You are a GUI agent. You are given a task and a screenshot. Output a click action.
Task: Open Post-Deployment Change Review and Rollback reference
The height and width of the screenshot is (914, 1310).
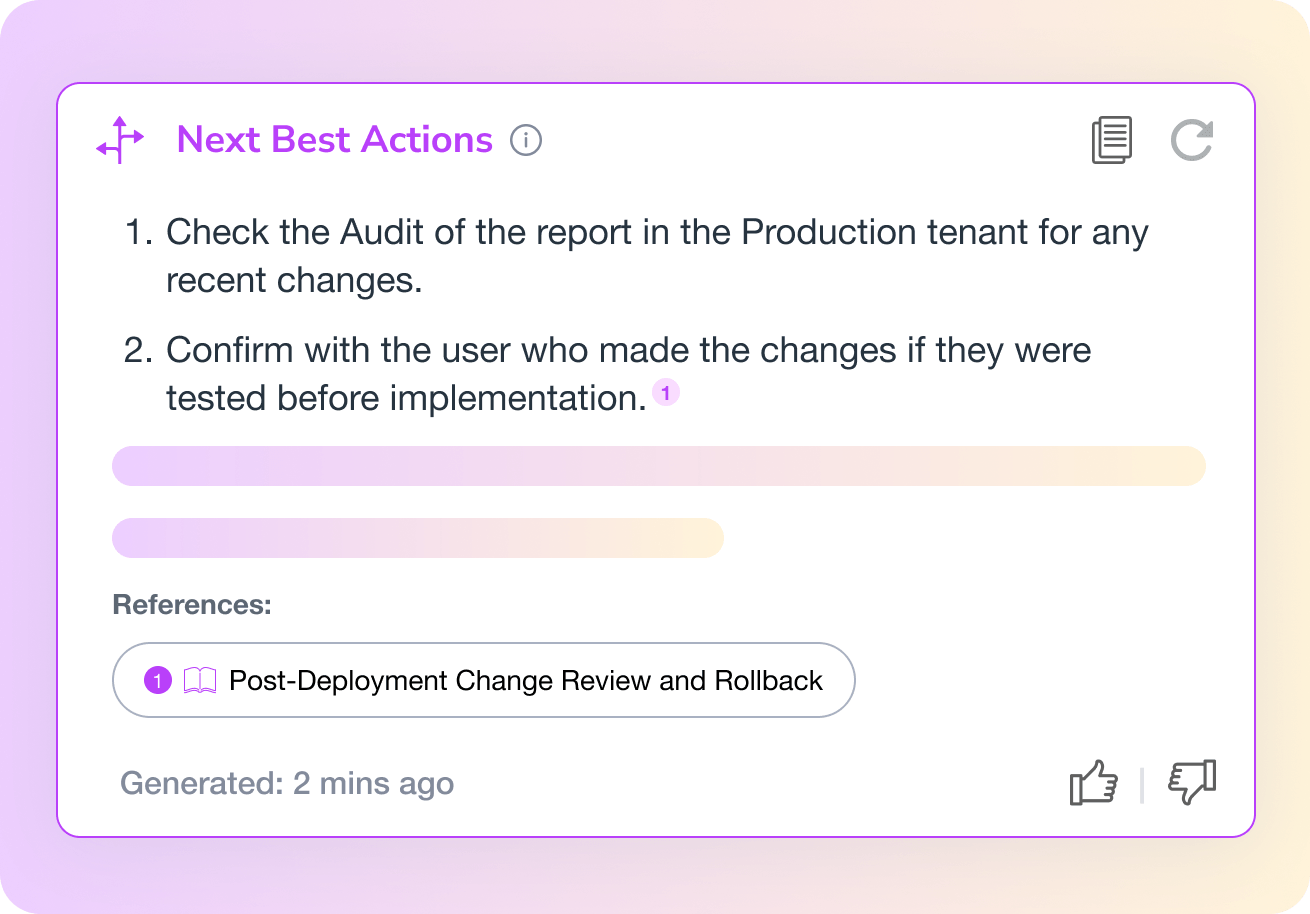pos(525,681)
